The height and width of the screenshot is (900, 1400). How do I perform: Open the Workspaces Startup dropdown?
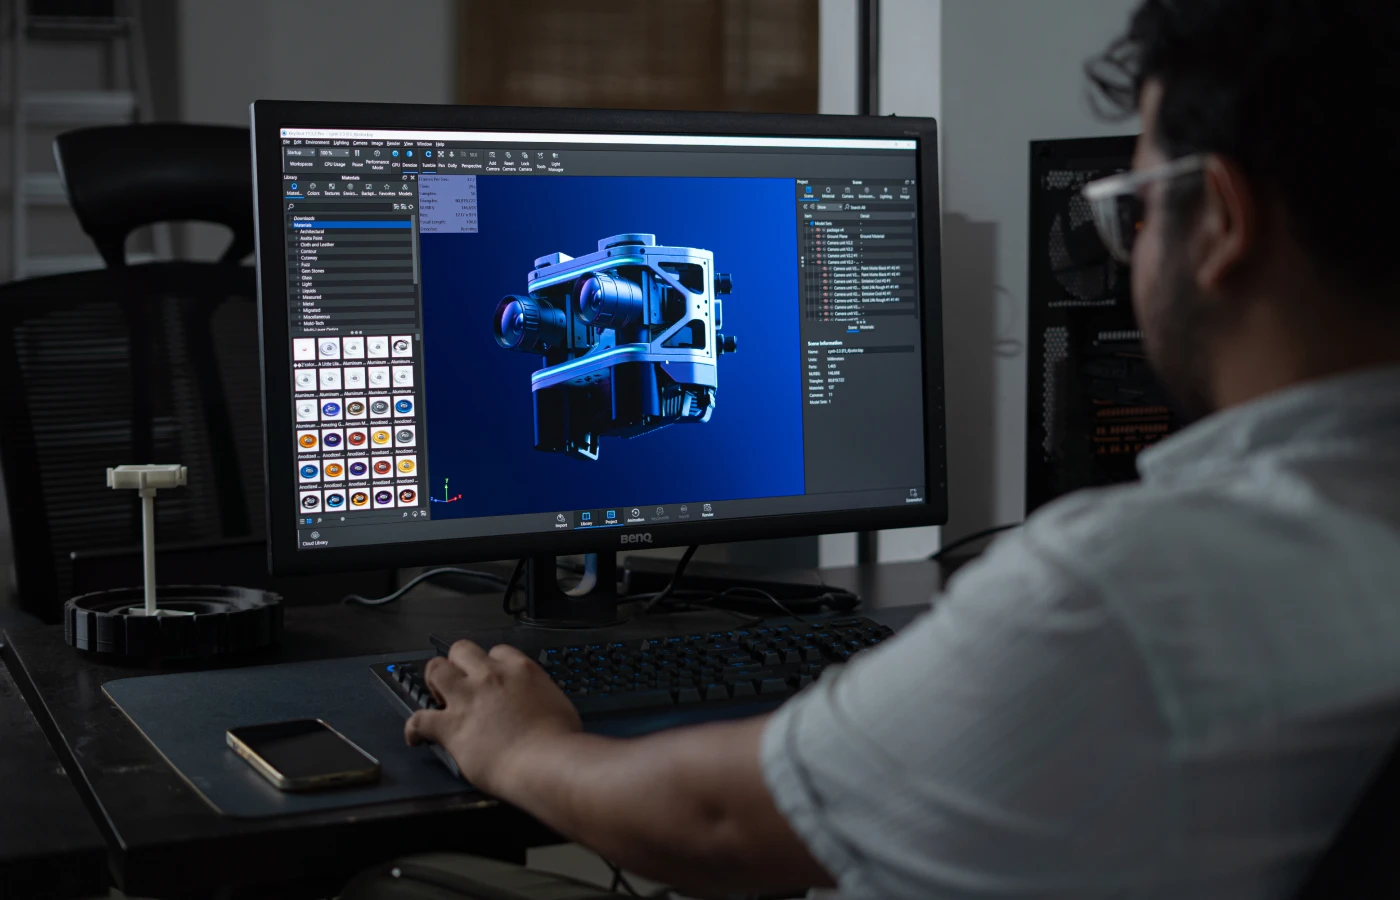300,152
